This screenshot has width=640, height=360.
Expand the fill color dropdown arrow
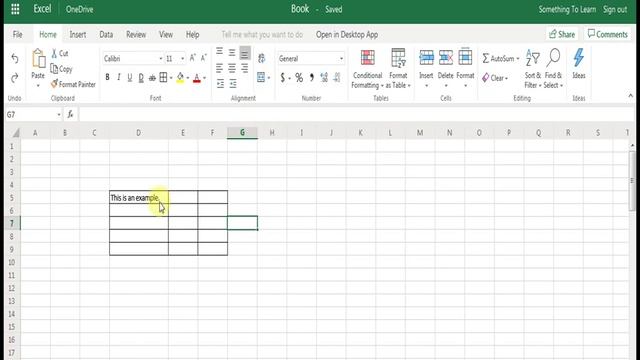(x=188, y=78)
